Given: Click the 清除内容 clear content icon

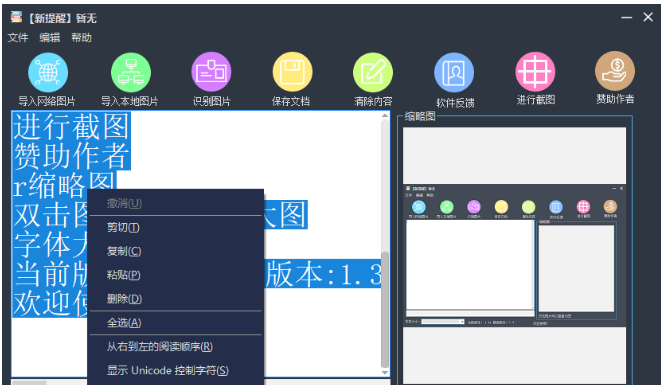Looking at the screenshot, I should pyautogui.click(x=373, y=72).
